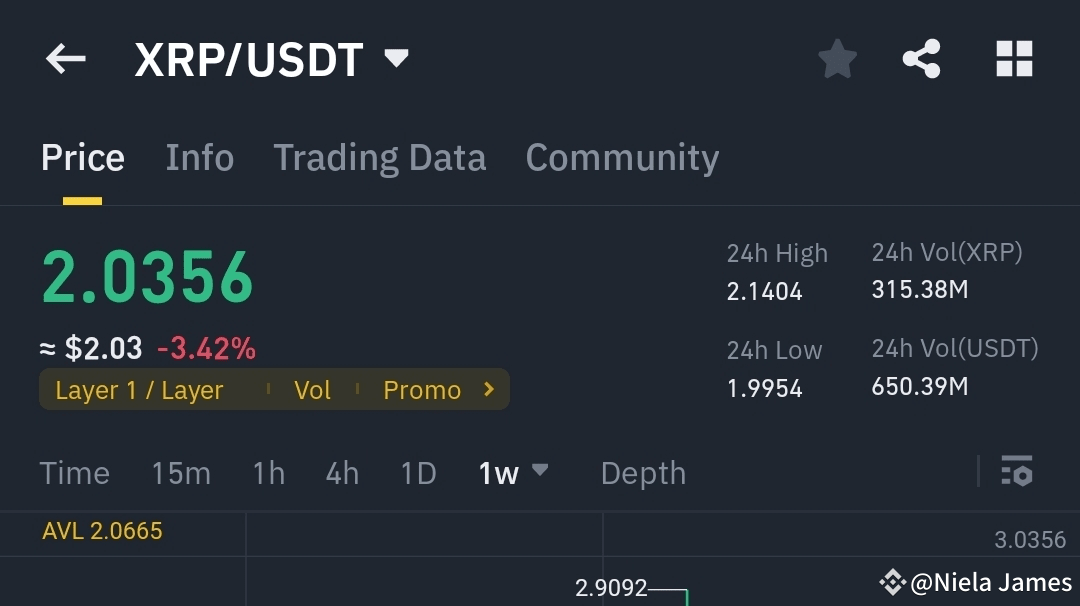Tap the Promo arrow icon in the tag bar
Screen dimensions: 1080x606
[x=489, y=390]
